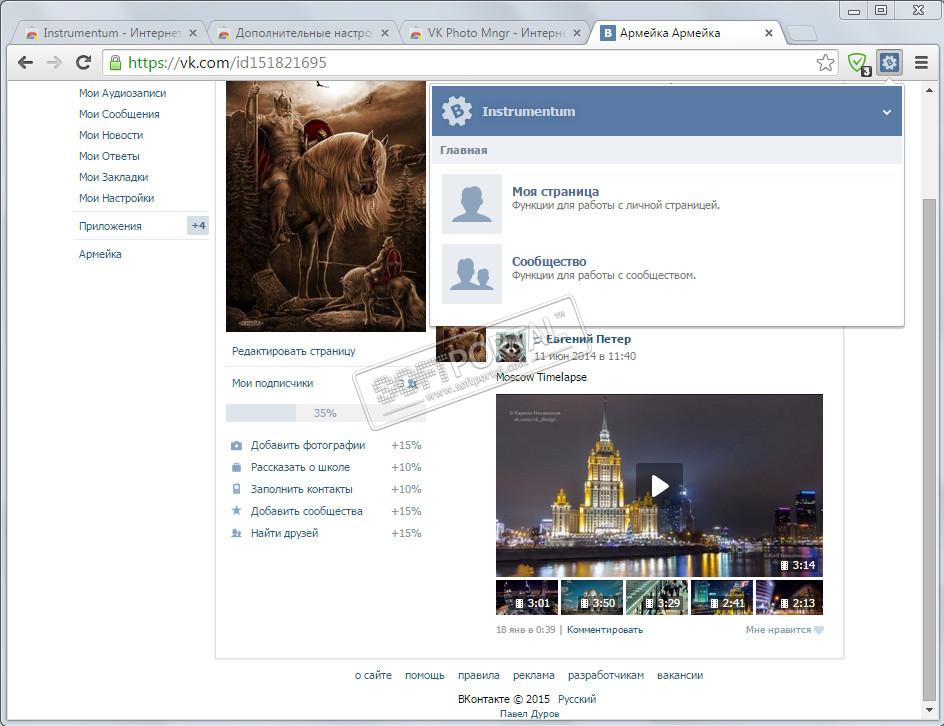The height and width of the screenshot is (726, 944).
Task: Open the 3:50 video thumbnail
Action: click(x=592, y=597)
